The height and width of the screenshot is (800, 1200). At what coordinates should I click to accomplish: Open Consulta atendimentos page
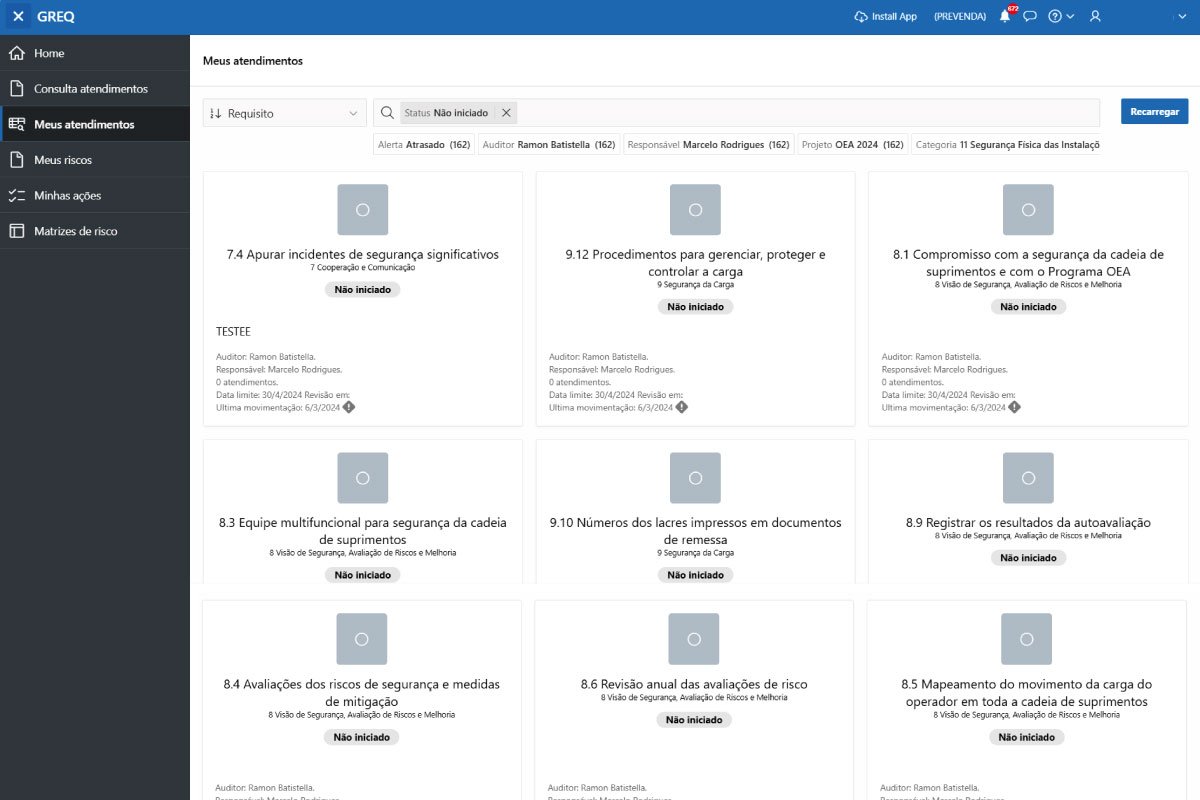pyautogui.click(x=91, y=89)
